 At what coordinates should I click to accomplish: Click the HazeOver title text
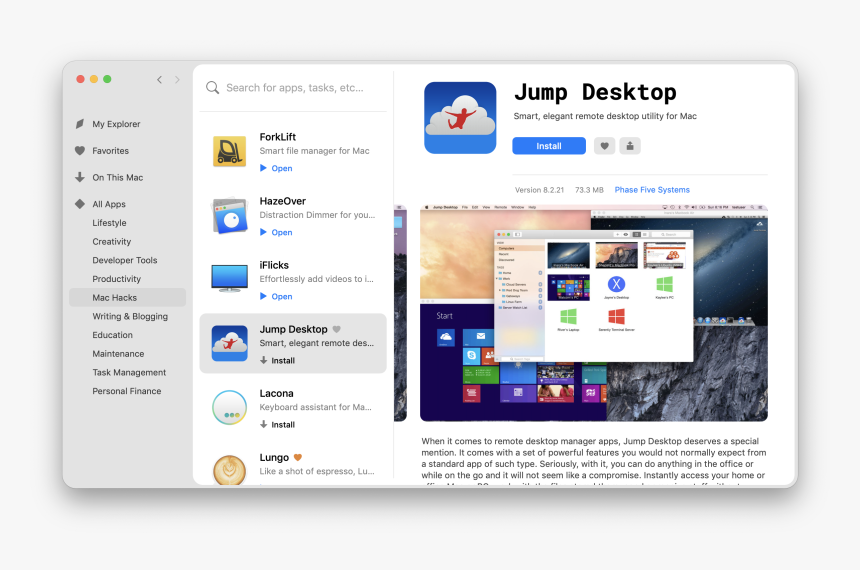(x=282, y=201)
